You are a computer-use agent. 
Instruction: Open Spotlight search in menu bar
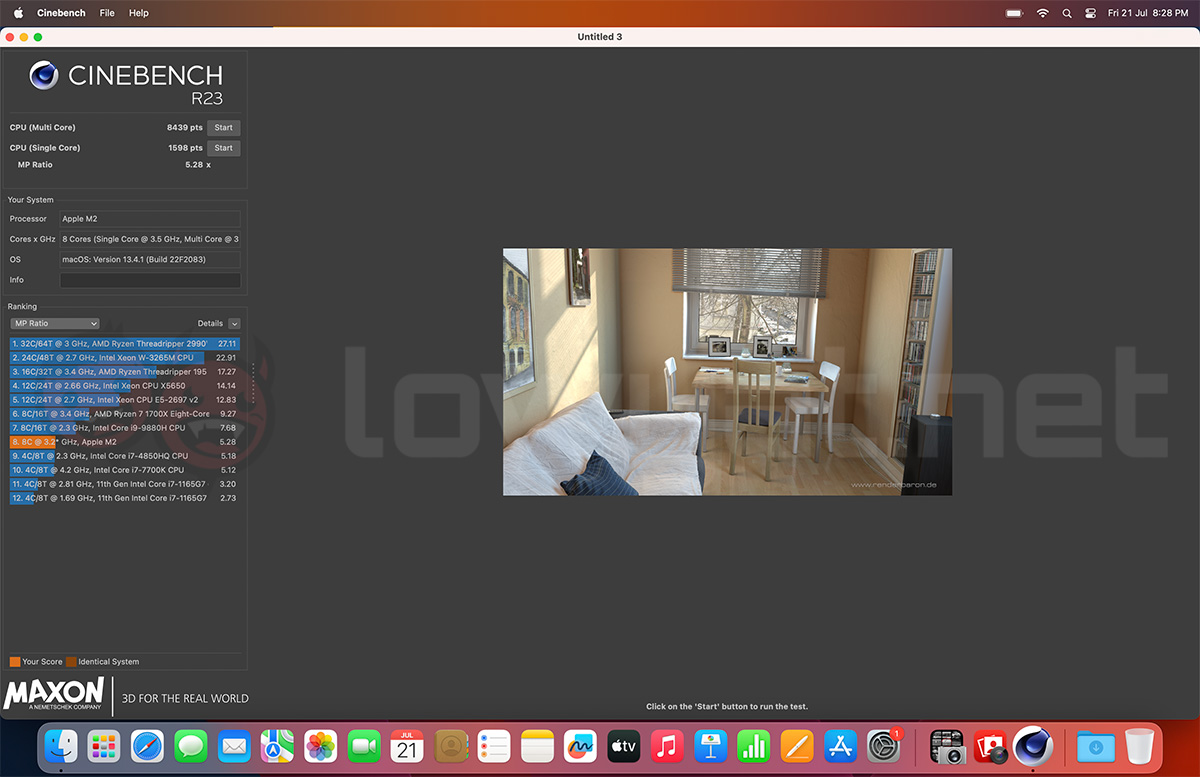pyautogui.click(x=1067, y=13)
